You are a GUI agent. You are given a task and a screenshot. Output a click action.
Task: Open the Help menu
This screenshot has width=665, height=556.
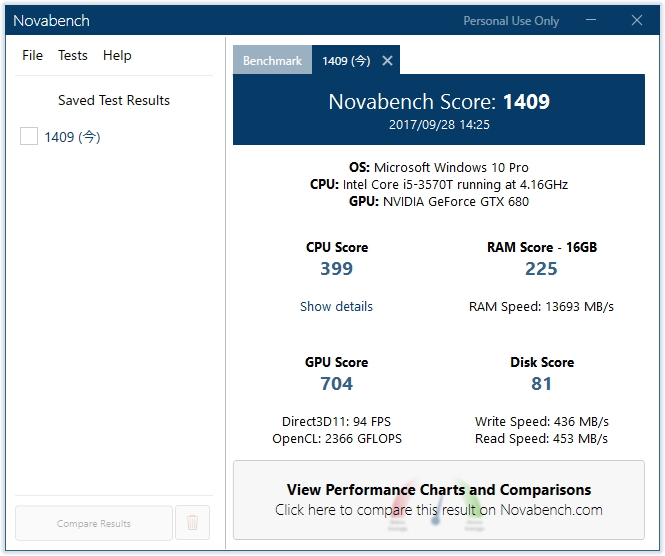(x=117, y=55)
